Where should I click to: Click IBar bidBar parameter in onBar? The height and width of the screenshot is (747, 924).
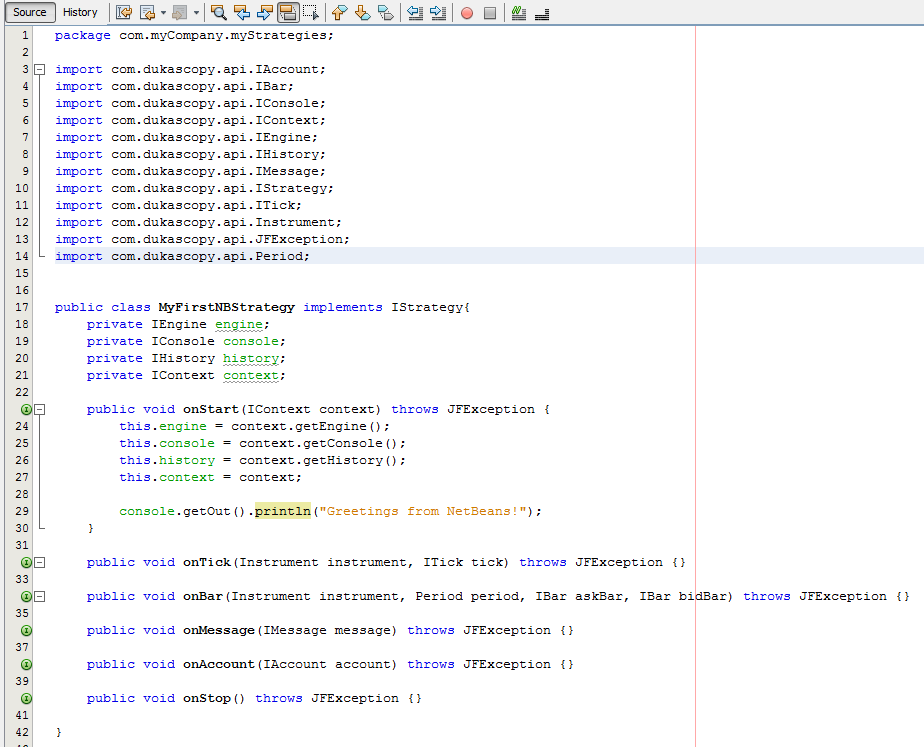(682, 596)
